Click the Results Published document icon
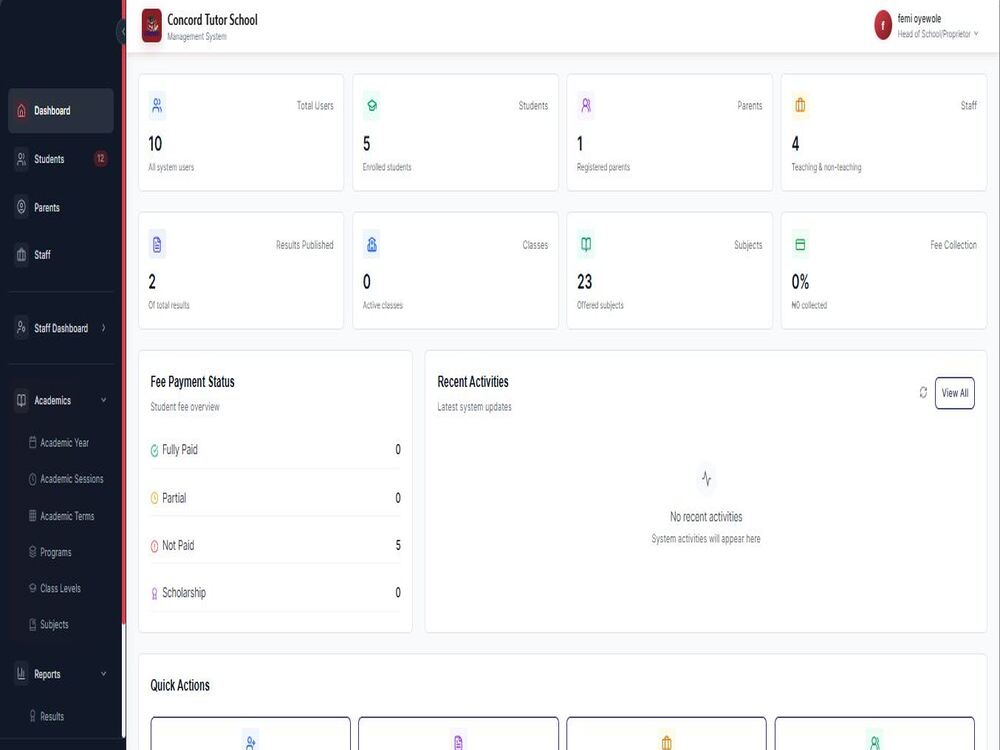The image size is (1000, 750). pyautogui.click(x=157, y=244)
